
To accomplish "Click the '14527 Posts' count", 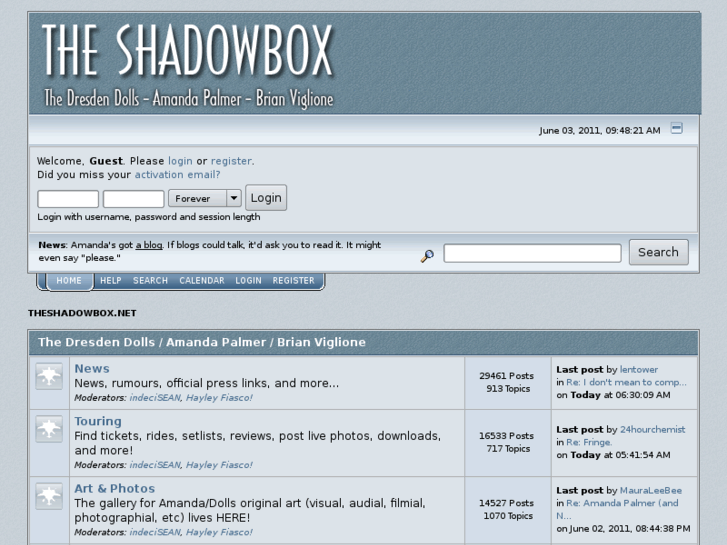I will pos(506,503).
